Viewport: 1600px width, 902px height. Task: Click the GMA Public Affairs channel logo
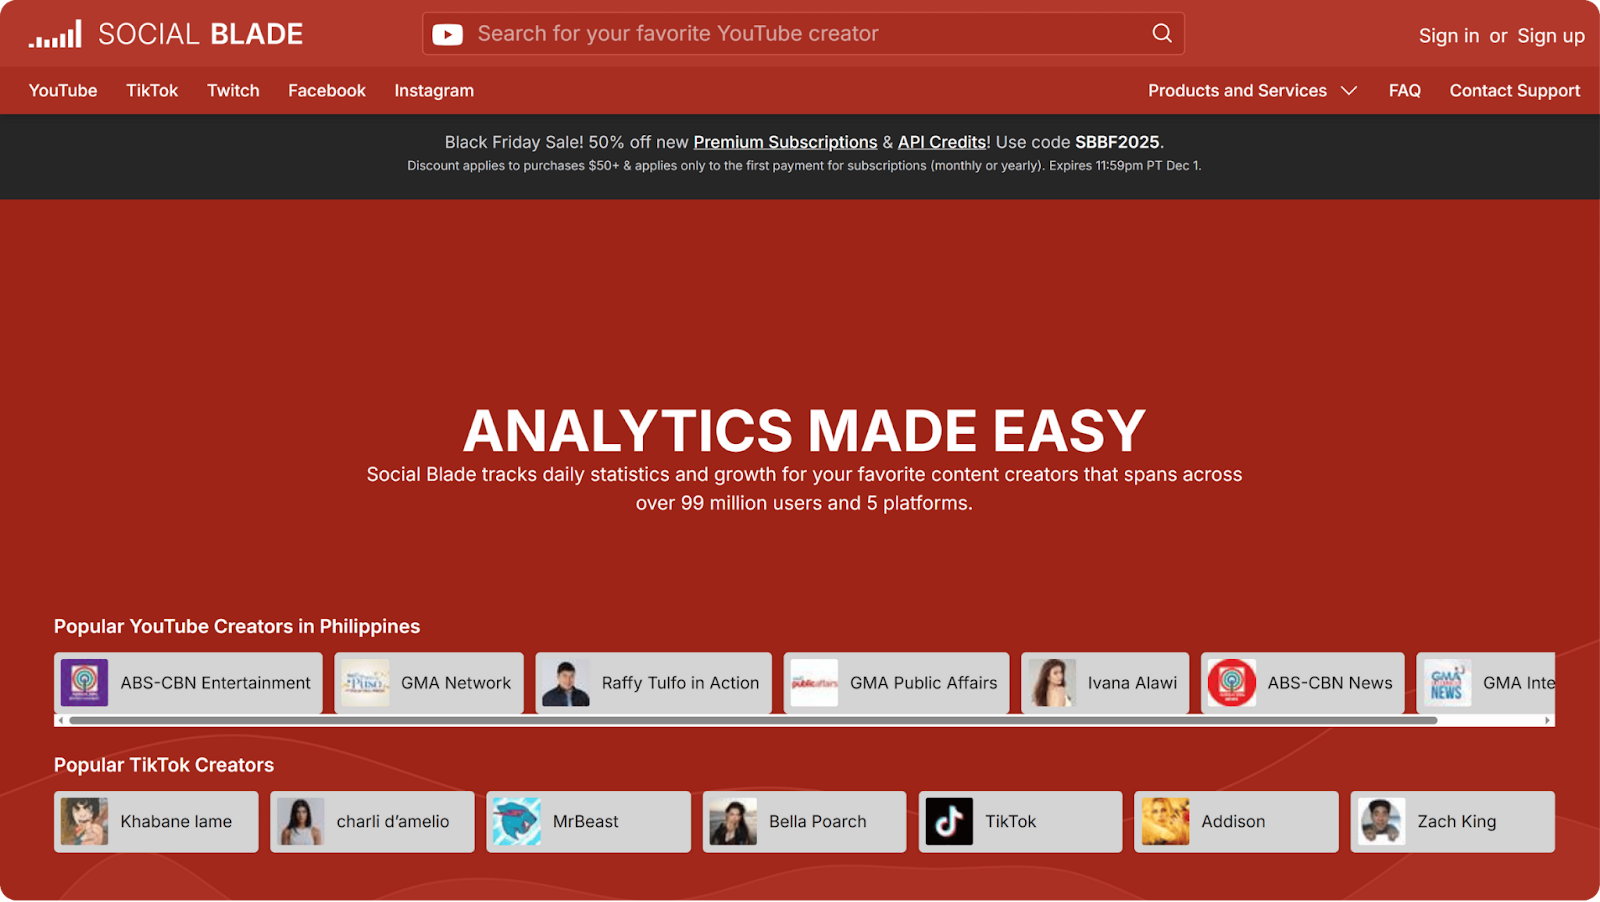pyautogui.click(x=813, y=683)
